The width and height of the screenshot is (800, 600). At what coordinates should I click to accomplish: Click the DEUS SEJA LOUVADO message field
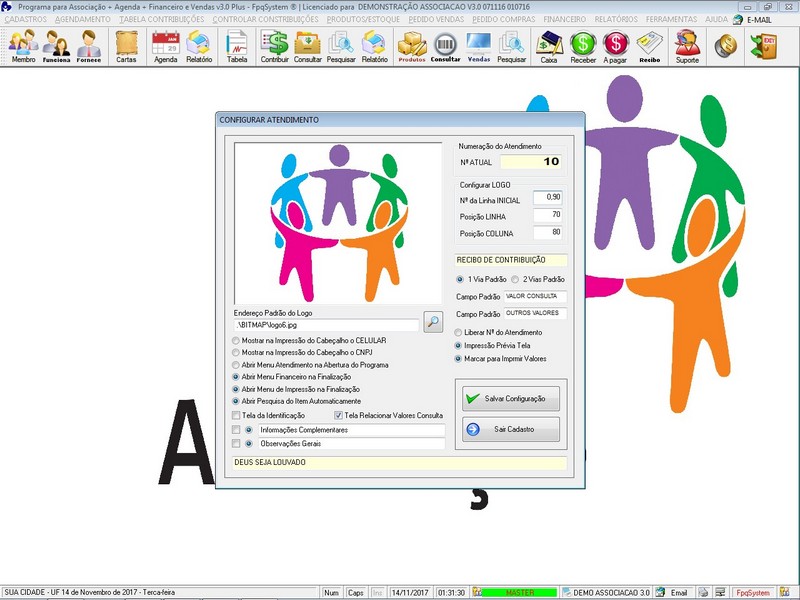point(399,462)
